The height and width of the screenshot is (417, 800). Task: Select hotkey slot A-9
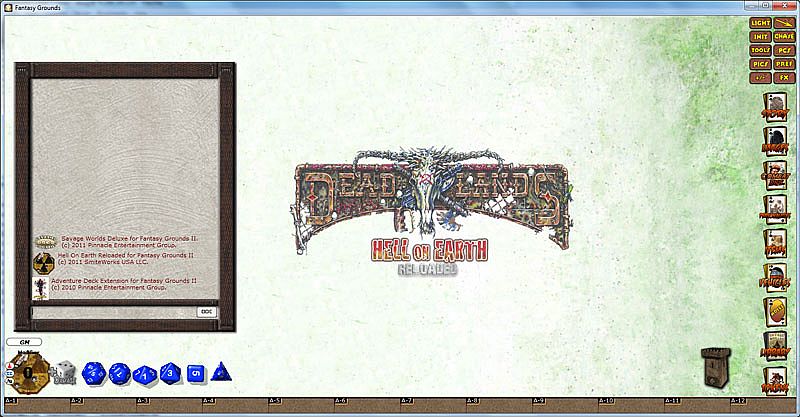[565, 405]
